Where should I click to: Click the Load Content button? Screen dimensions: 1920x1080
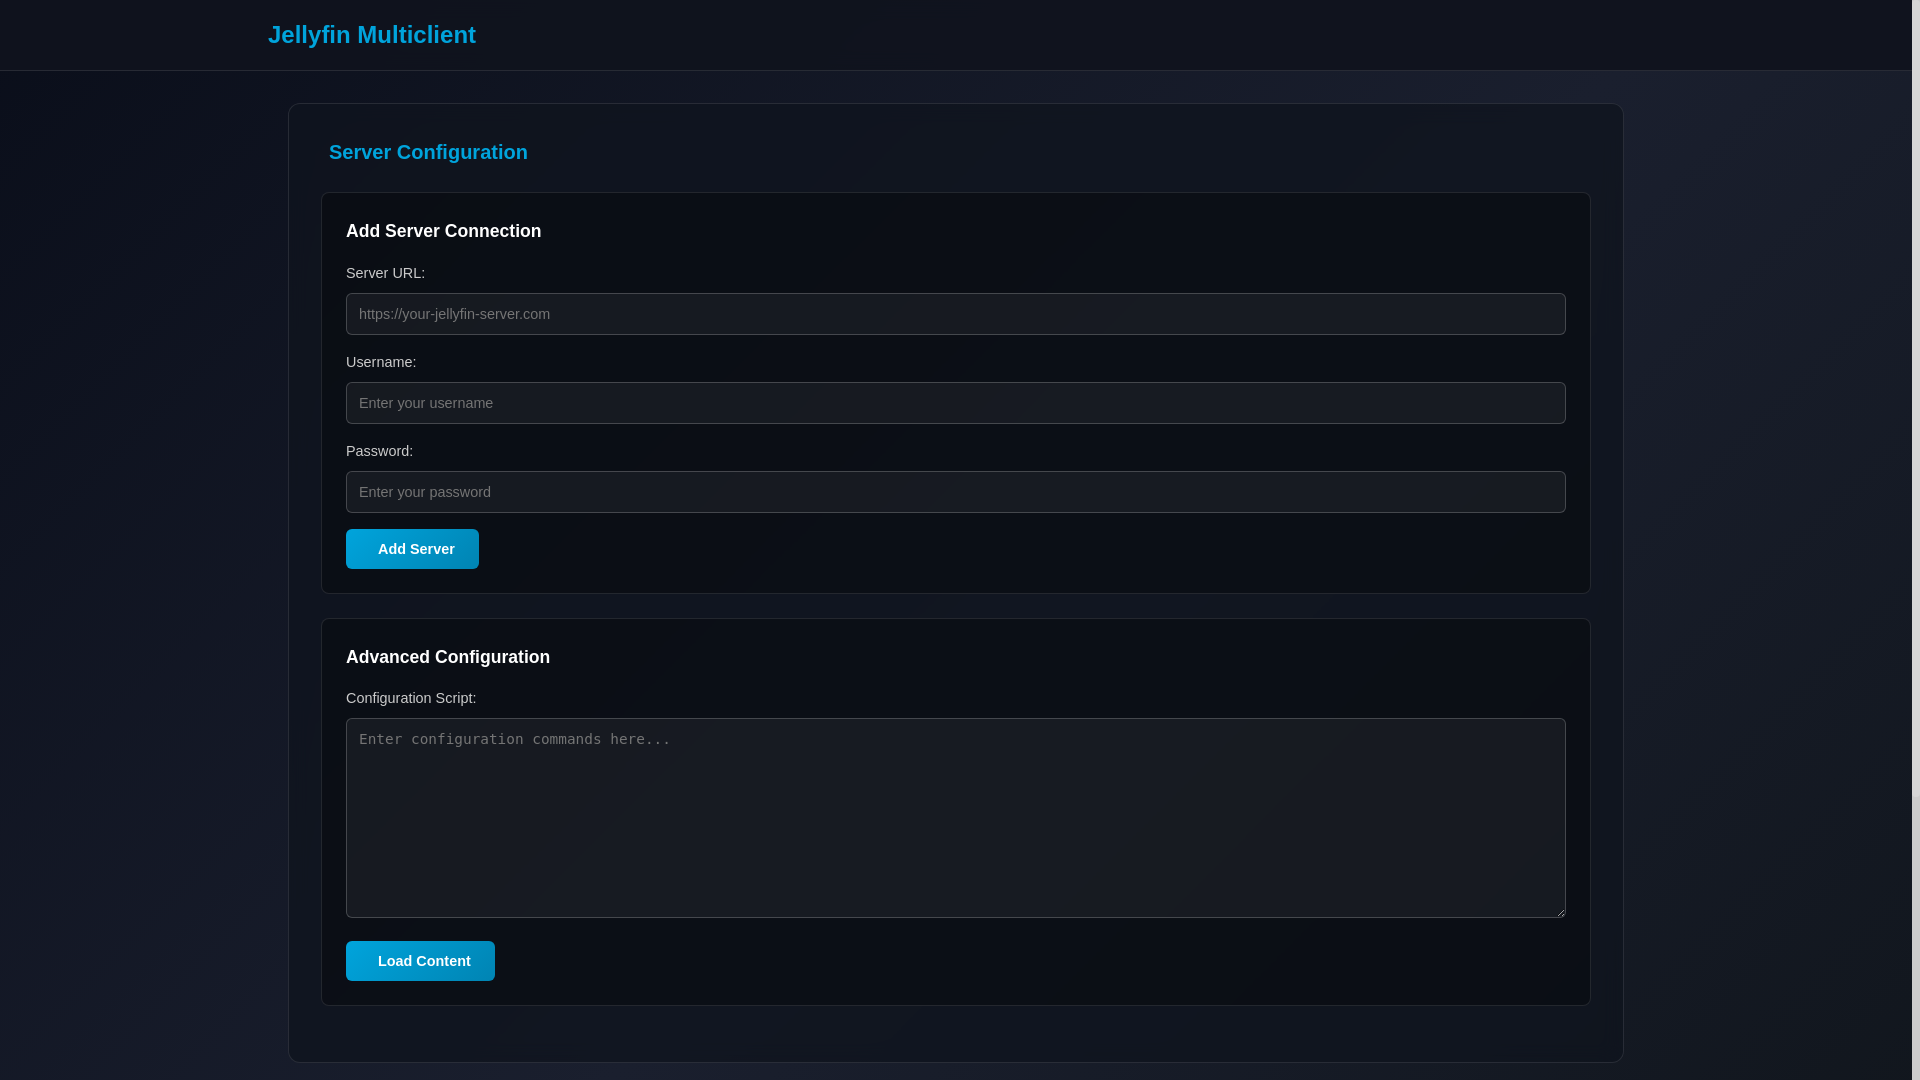(x=420, y=961)
